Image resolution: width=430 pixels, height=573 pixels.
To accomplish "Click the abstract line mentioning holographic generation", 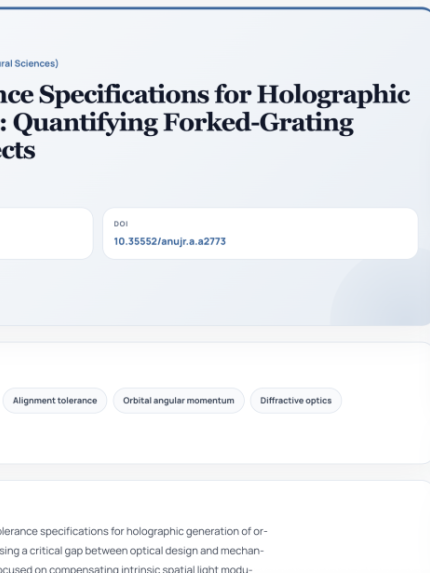I will 133,531.
